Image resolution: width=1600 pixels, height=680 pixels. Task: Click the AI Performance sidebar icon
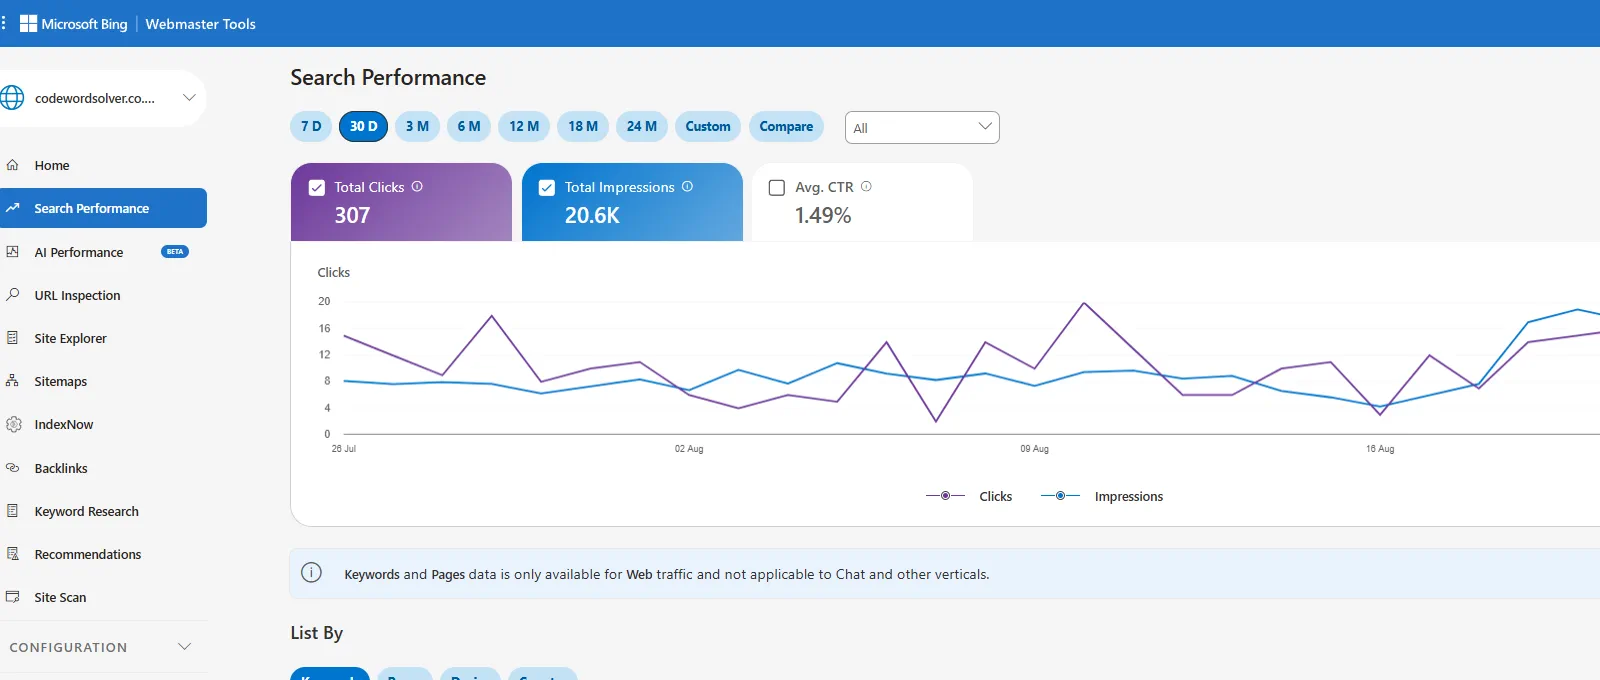pyautogui.click(x=13, y=252)
